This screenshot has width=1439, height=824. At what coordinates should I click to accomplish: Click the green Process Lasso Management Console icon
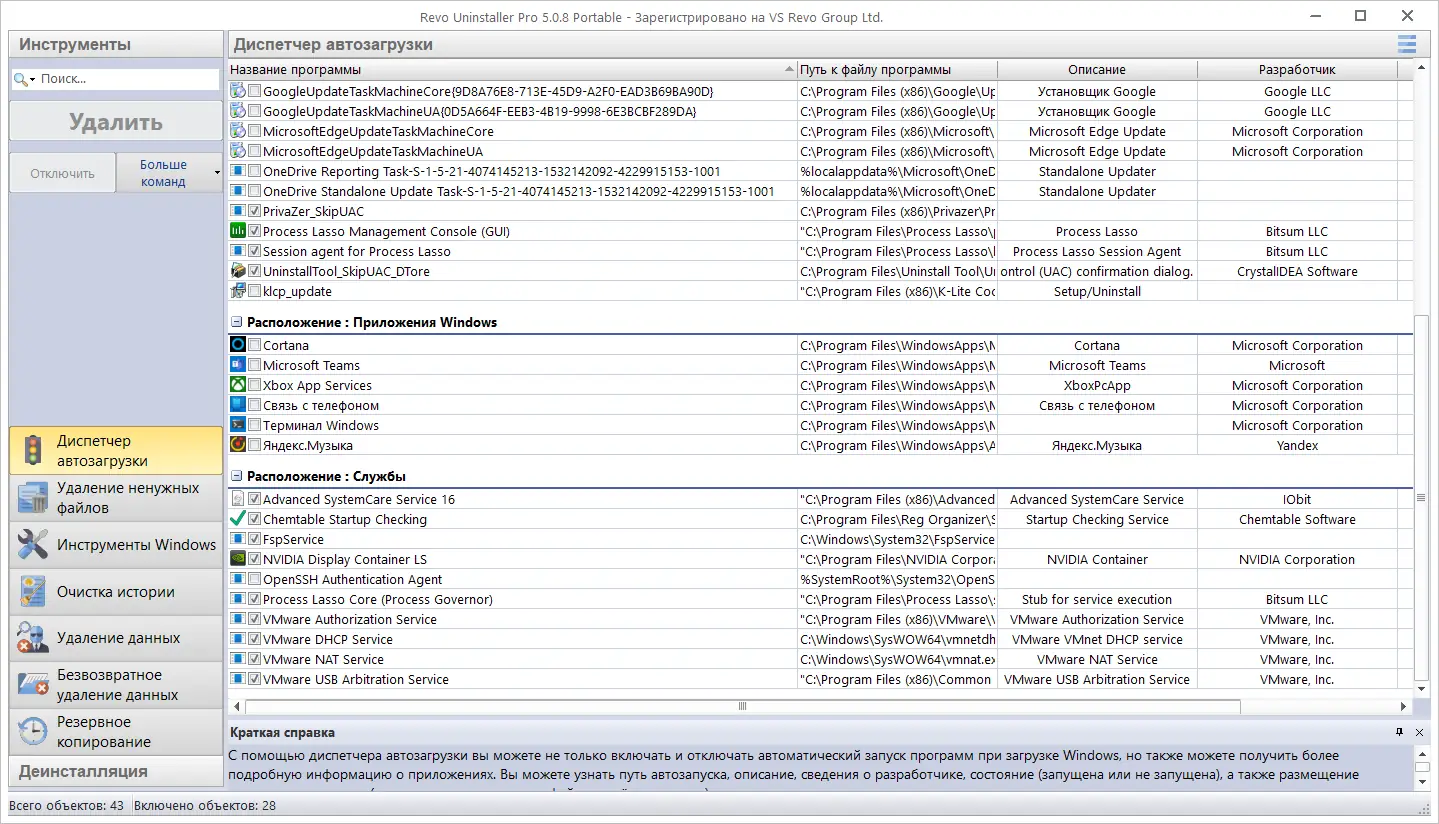coord(238,231)
